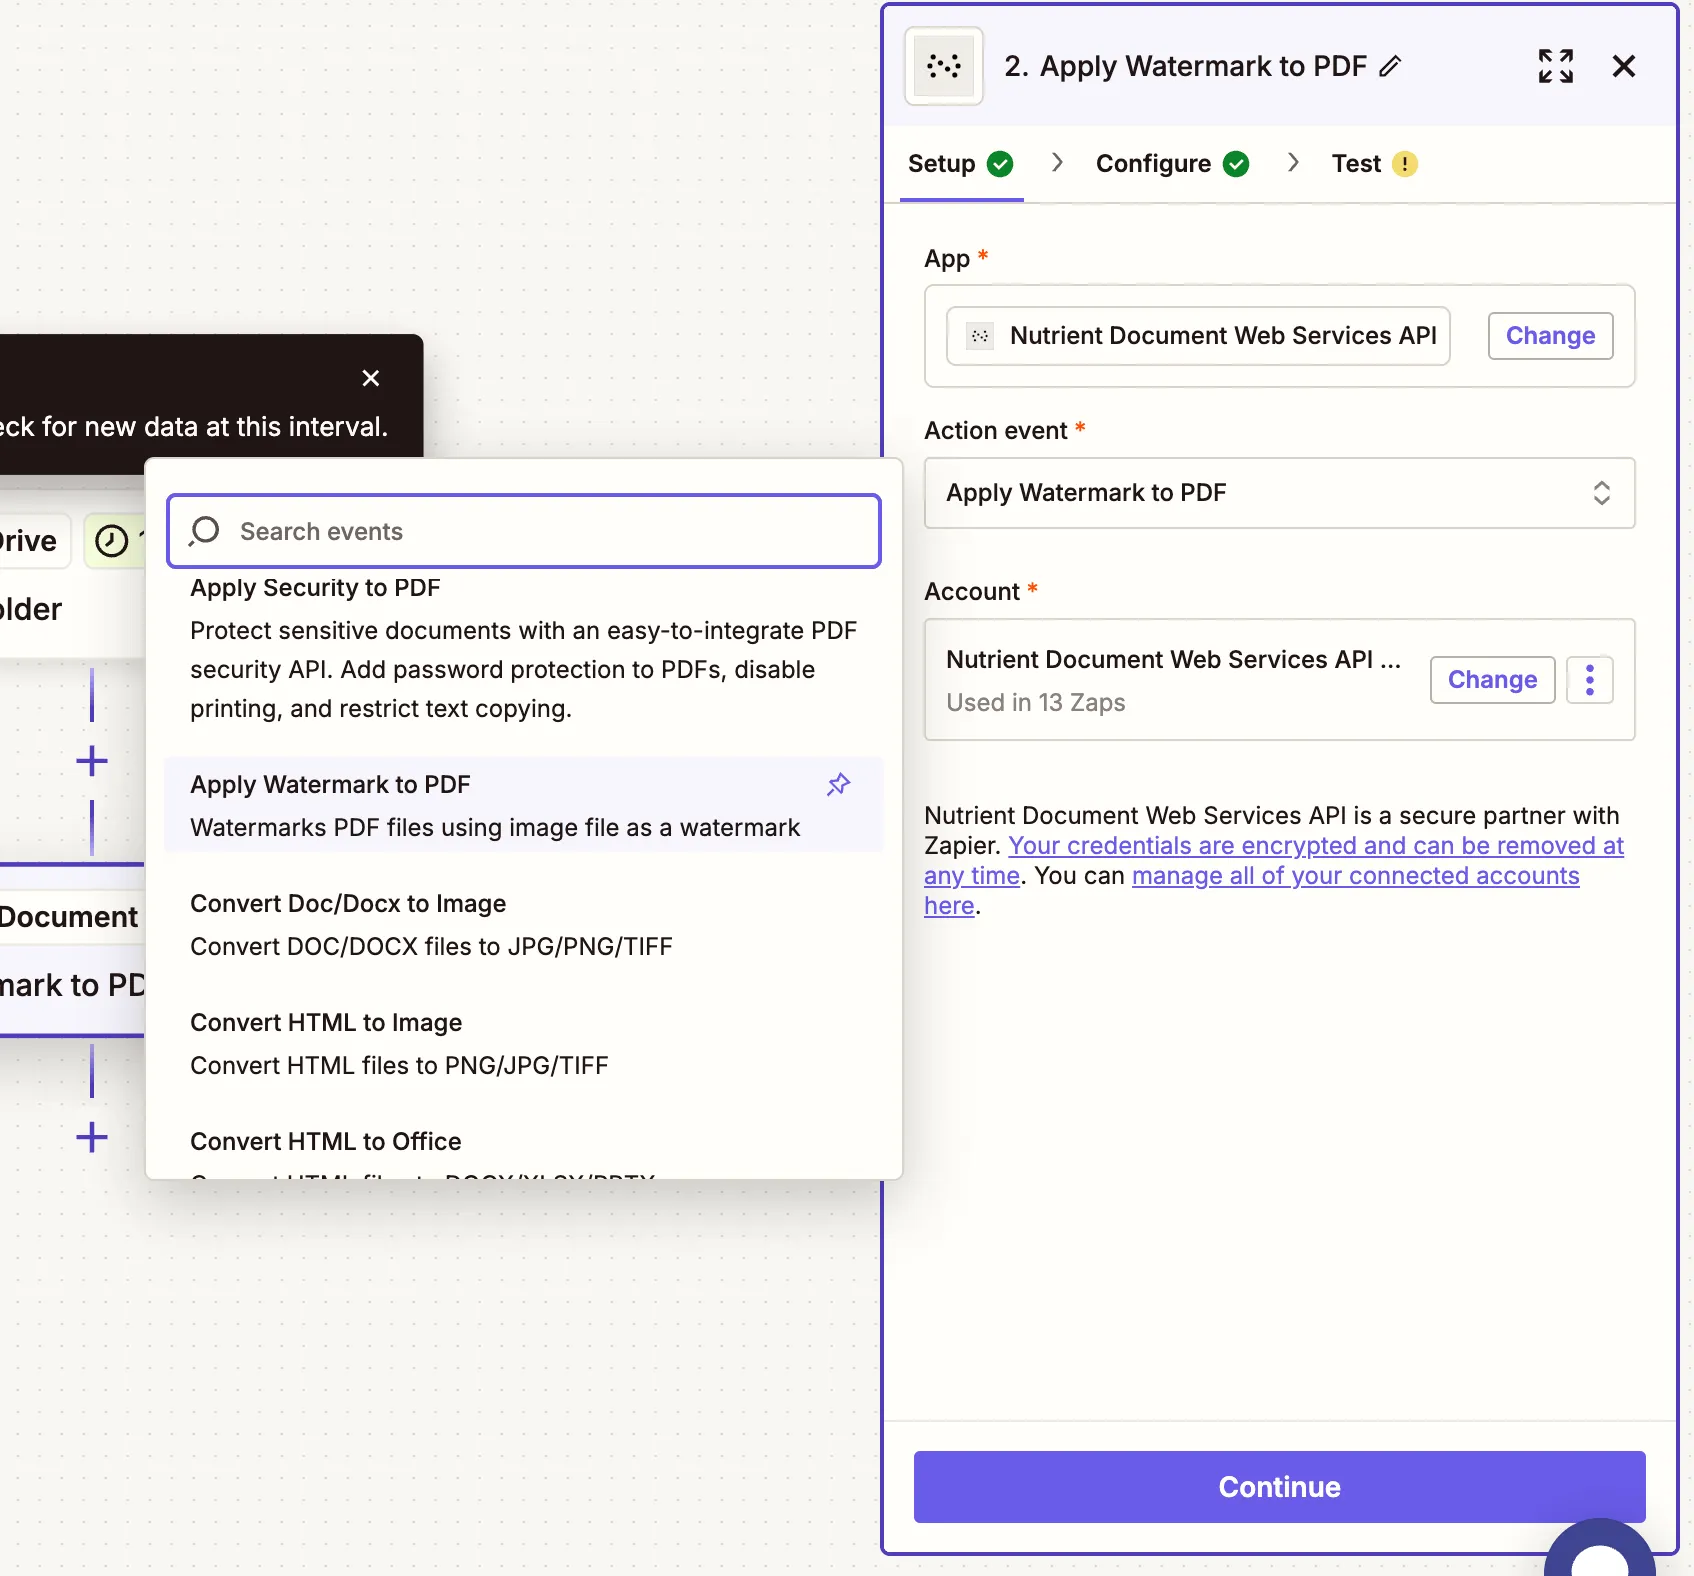Screen dimensions: 1694x1576
Task: Add a step with the upper plus icon
Action: click(x=92, y=761)
